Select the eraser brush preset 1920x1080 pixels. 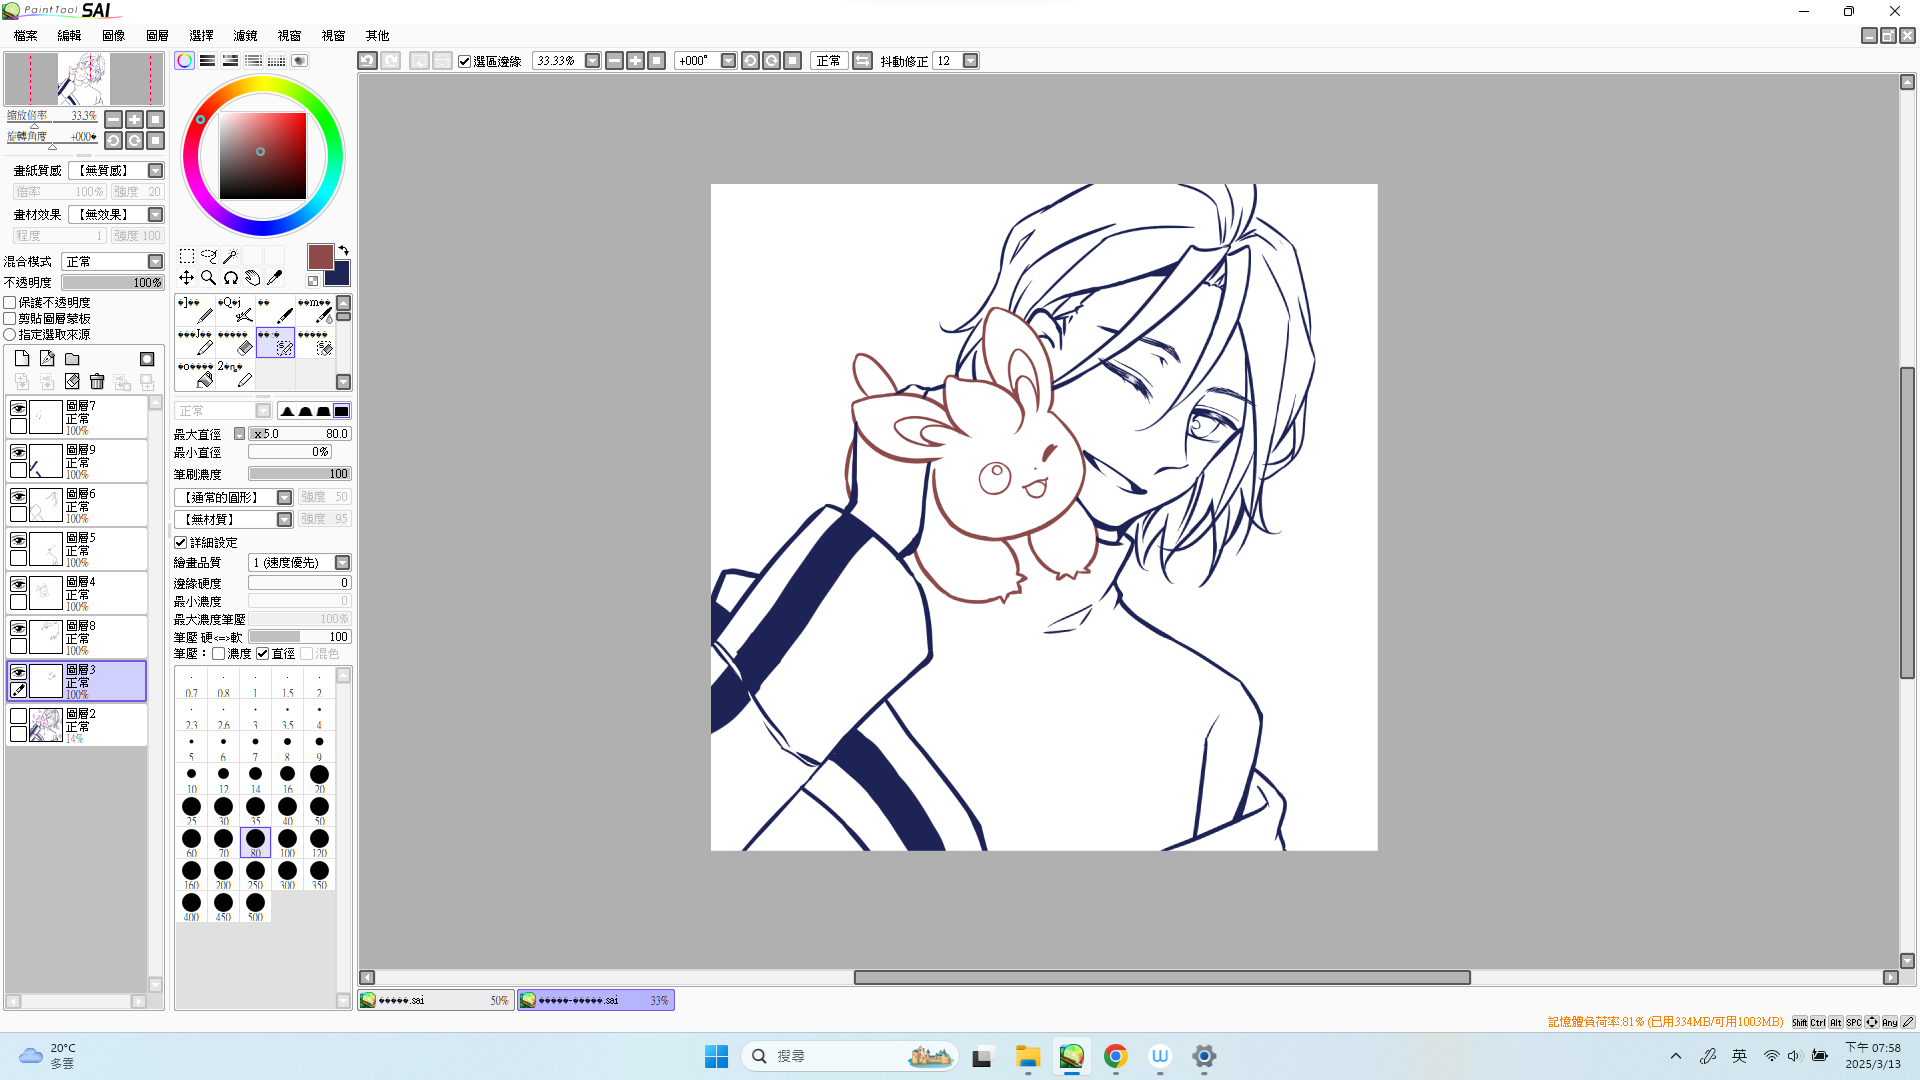pos(235,342)
